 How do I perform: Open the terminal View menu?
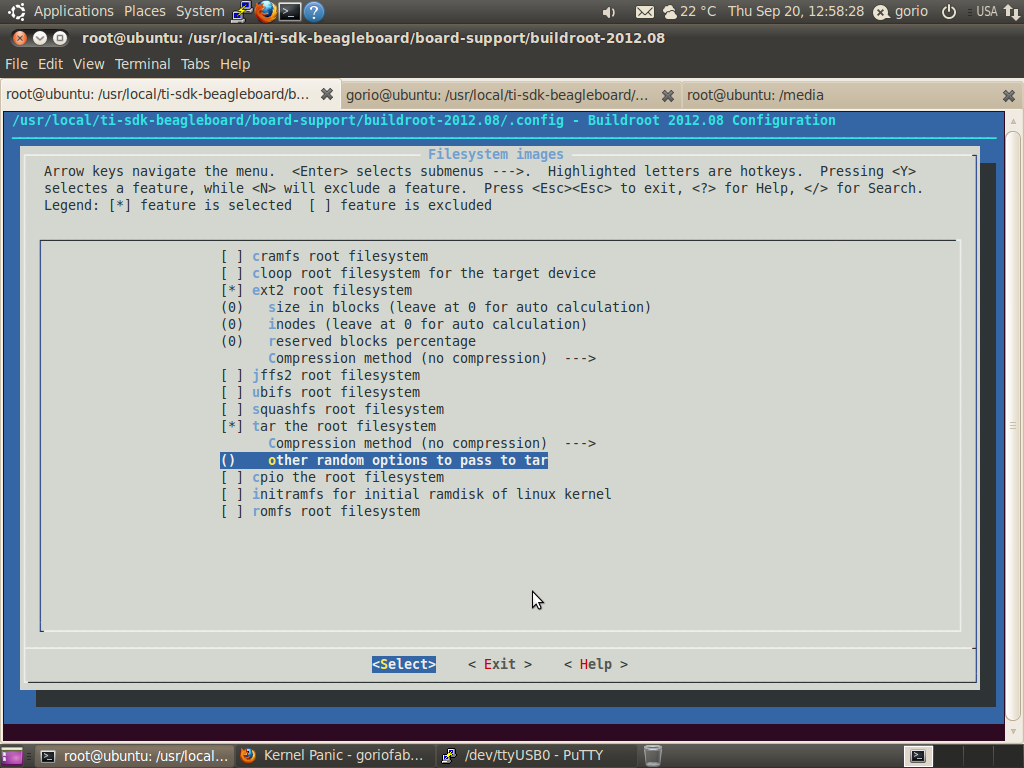(89, 64)
